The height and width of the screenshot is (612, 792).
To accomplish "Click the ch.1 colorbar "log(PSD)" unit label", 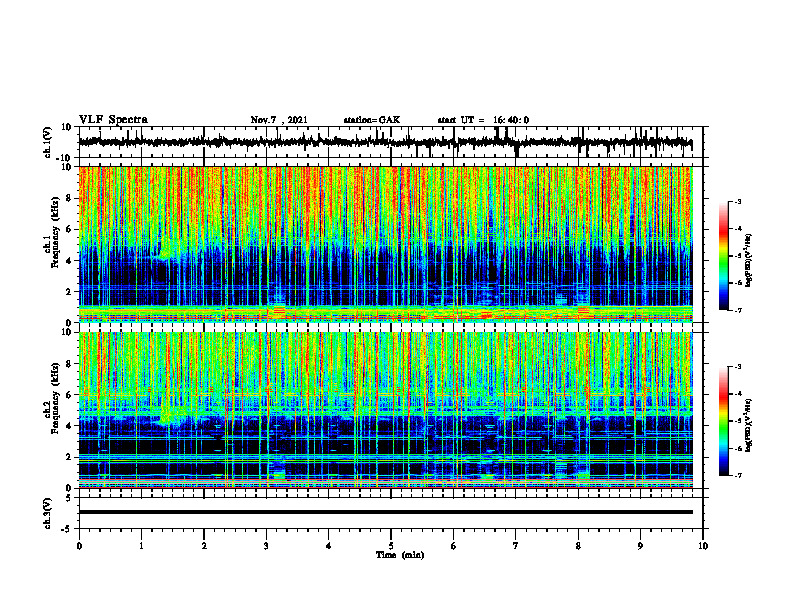I will click(749, 261).
